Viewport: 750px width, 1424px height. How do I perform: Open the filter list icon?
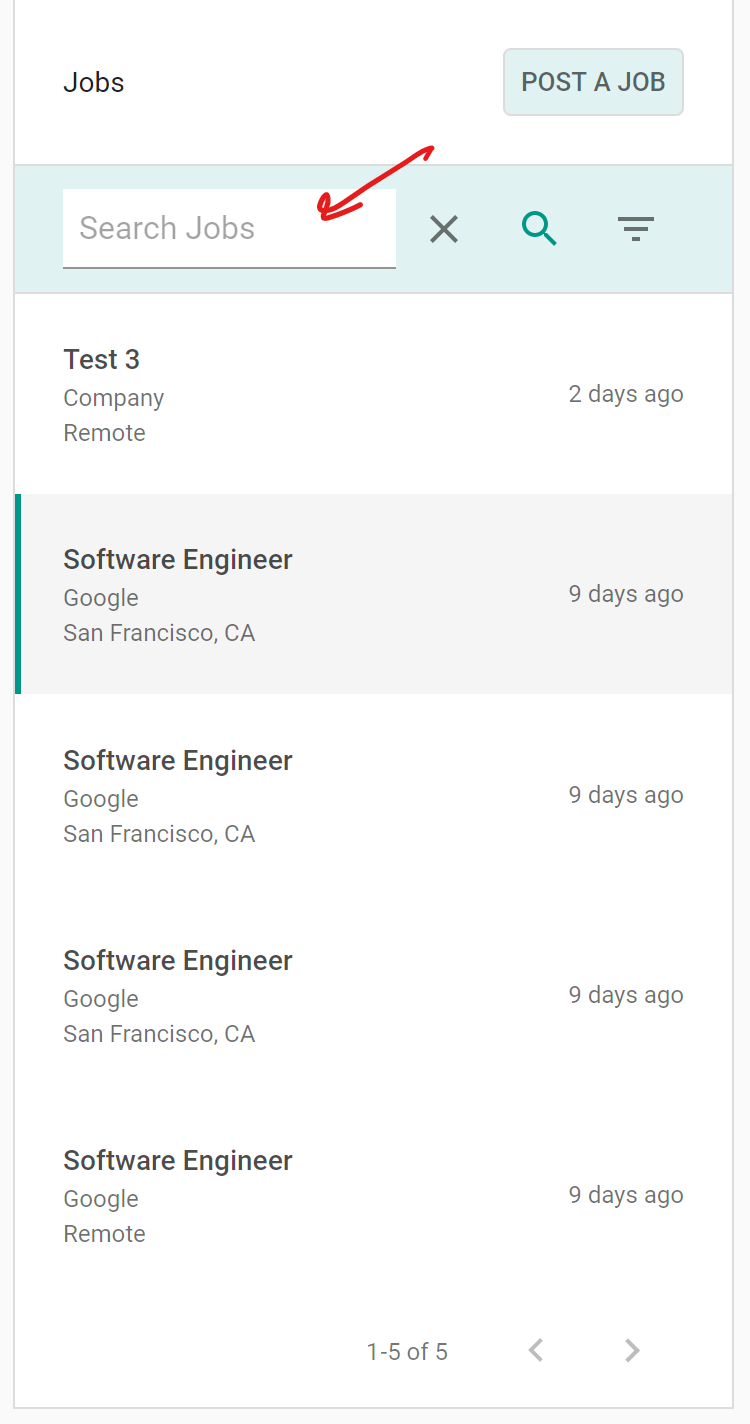[x=636, y=229]
